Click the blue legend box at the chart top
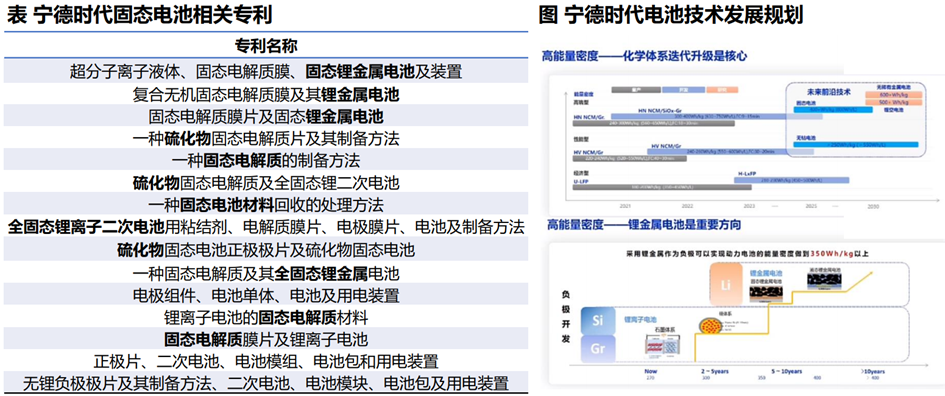Viewport: 945px width, 396px height. pyautogui.click(x=683, y=89)
